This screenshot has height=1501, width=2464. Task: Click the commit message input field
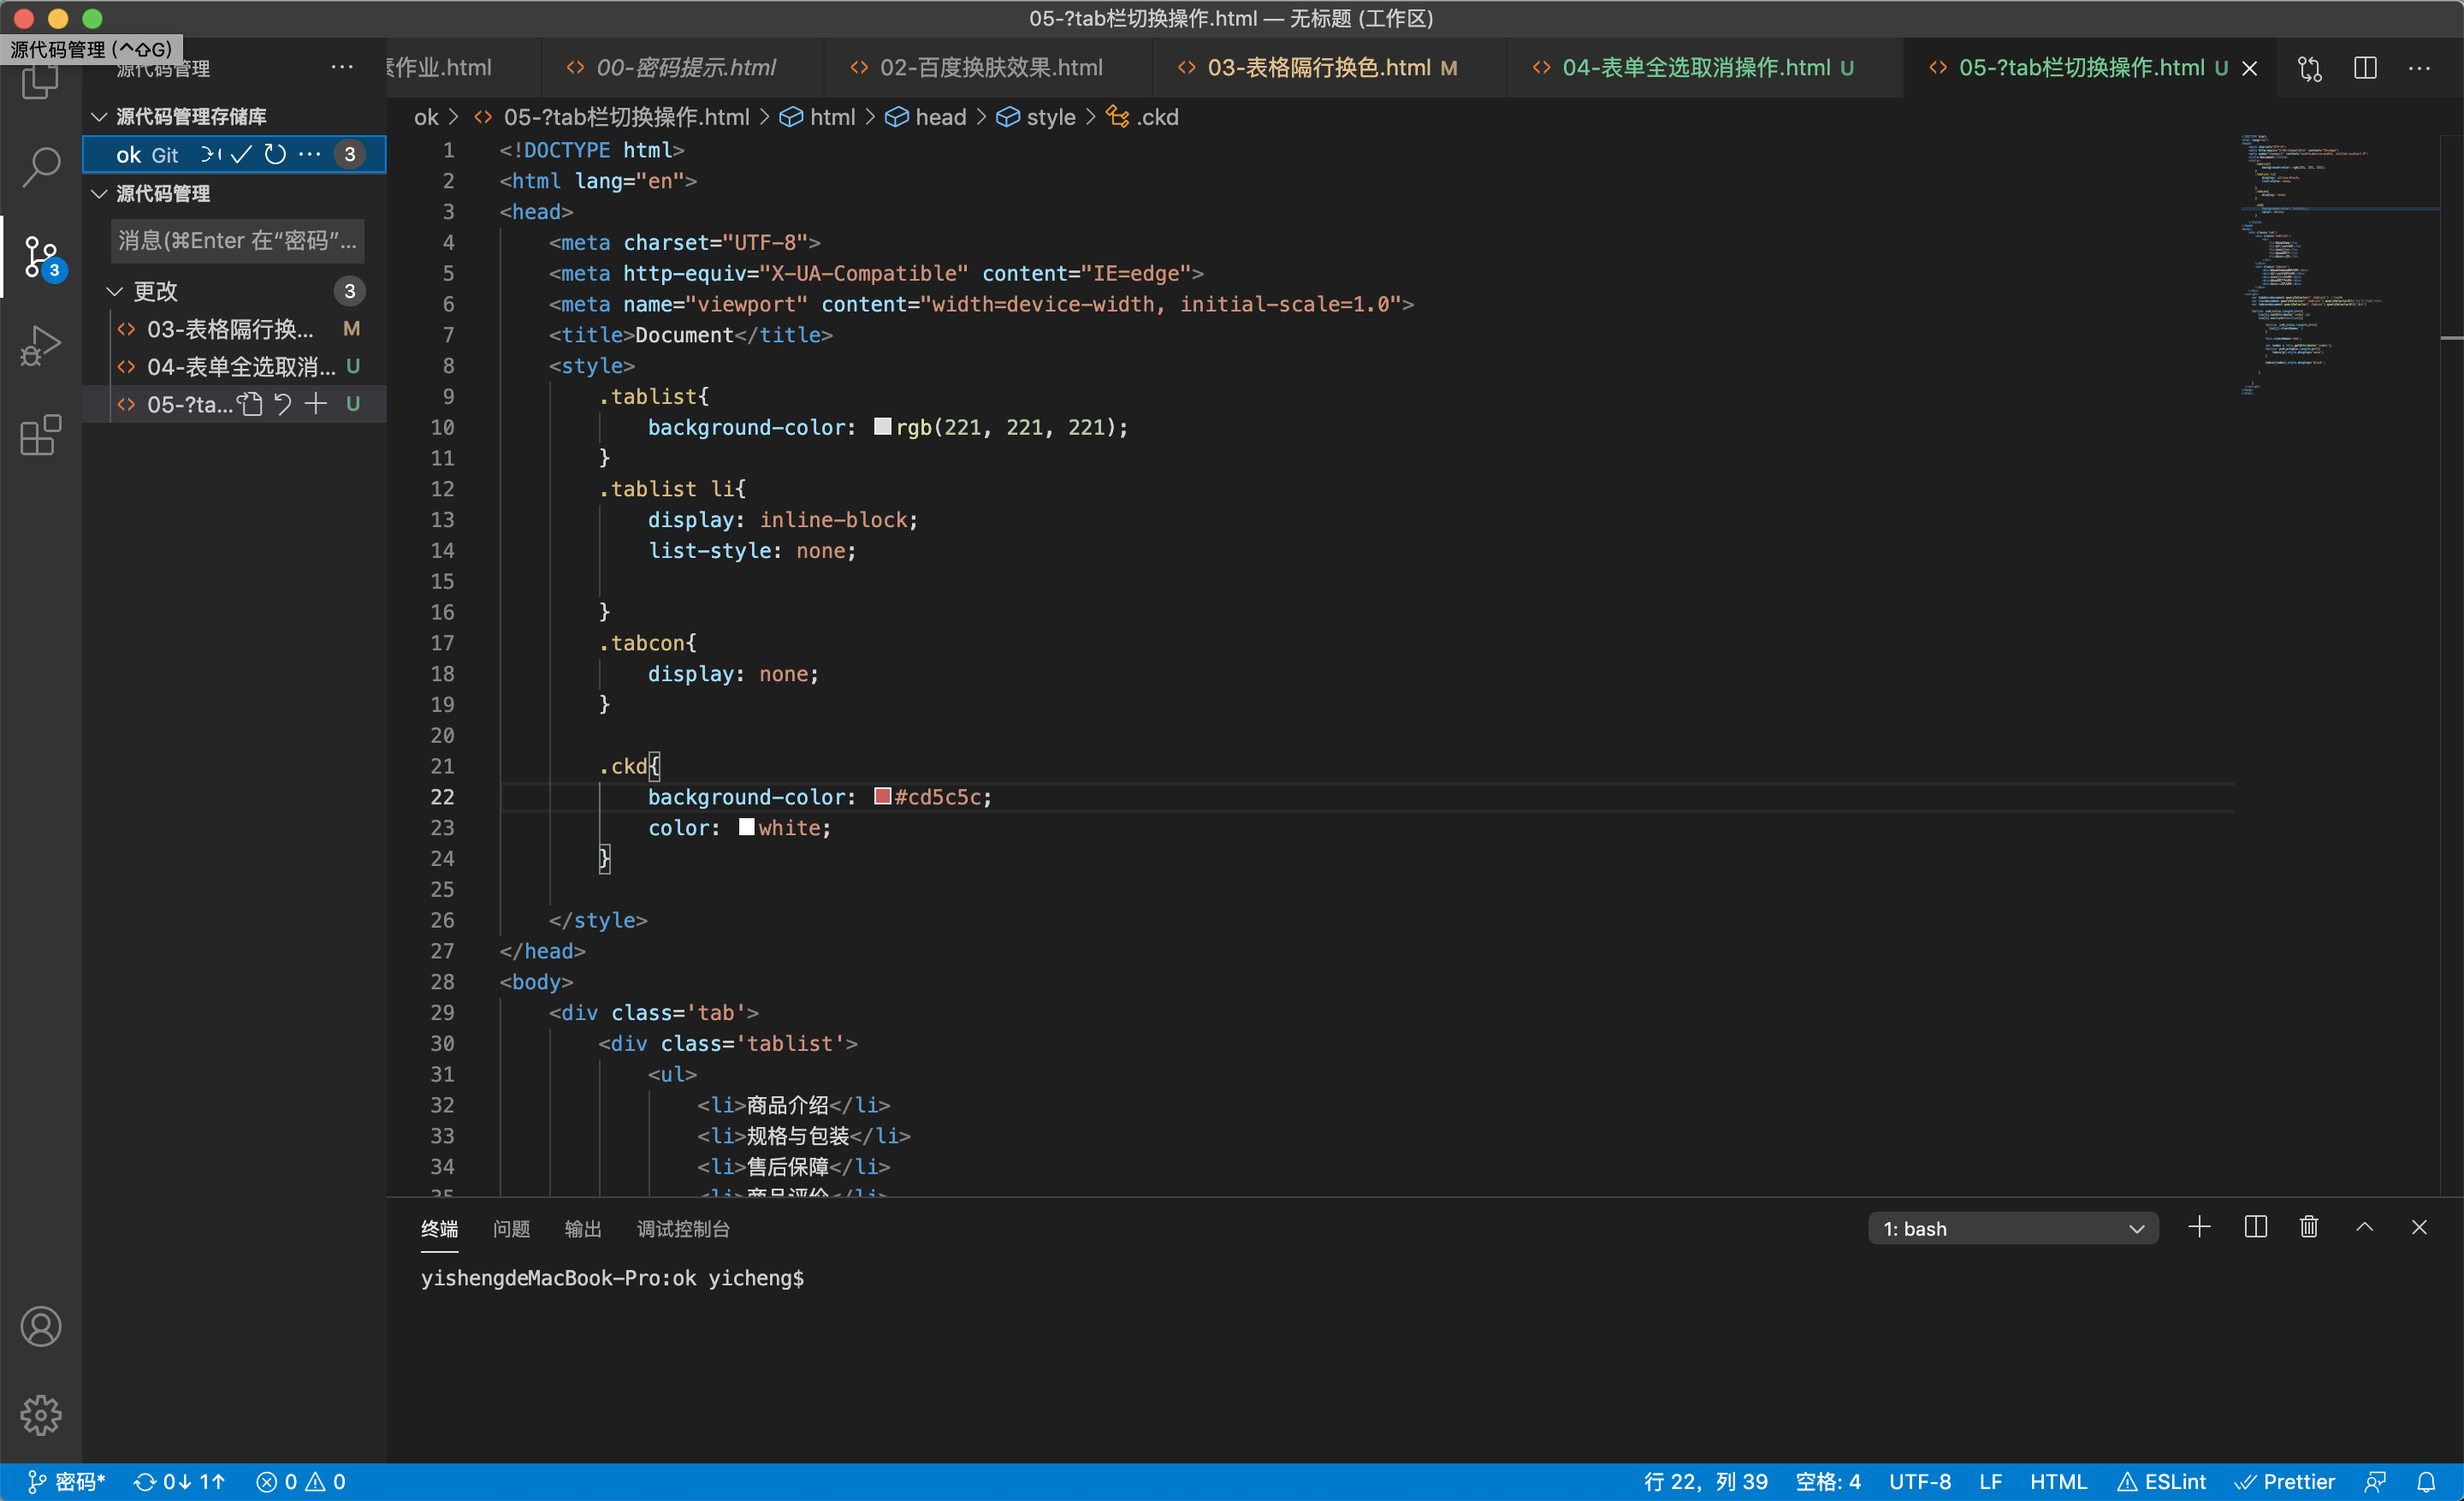coord(236,241)
